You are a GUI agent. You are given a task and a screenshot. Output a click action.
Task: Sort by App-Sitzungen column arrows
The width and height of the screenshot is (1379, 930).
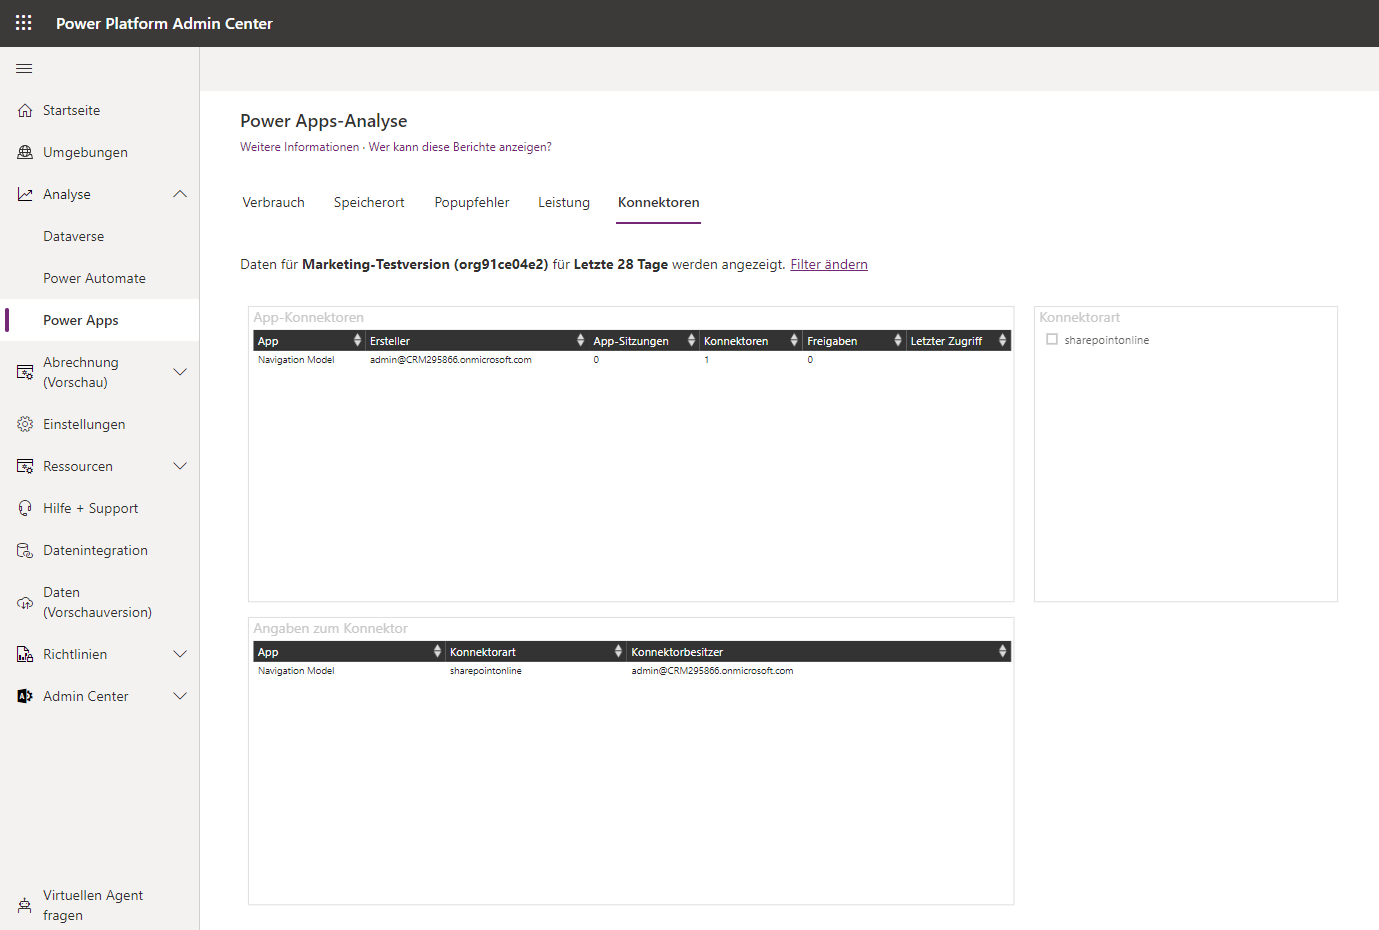tap(691, 341)
